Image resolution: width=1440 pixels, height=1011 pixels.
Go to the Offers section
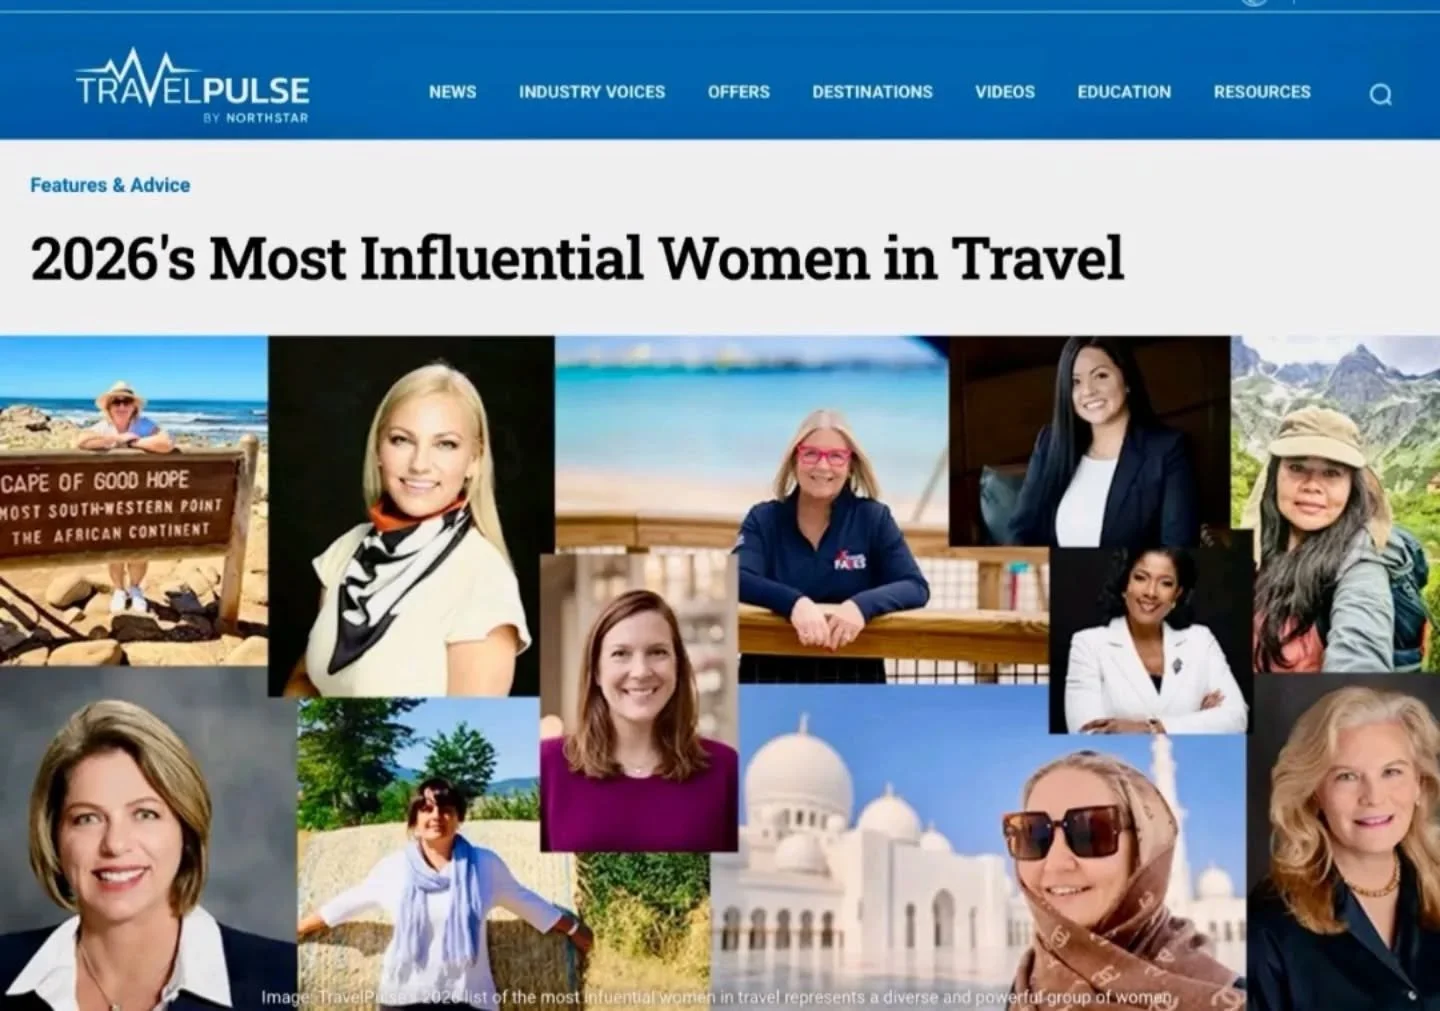click(x=738, y=92)
